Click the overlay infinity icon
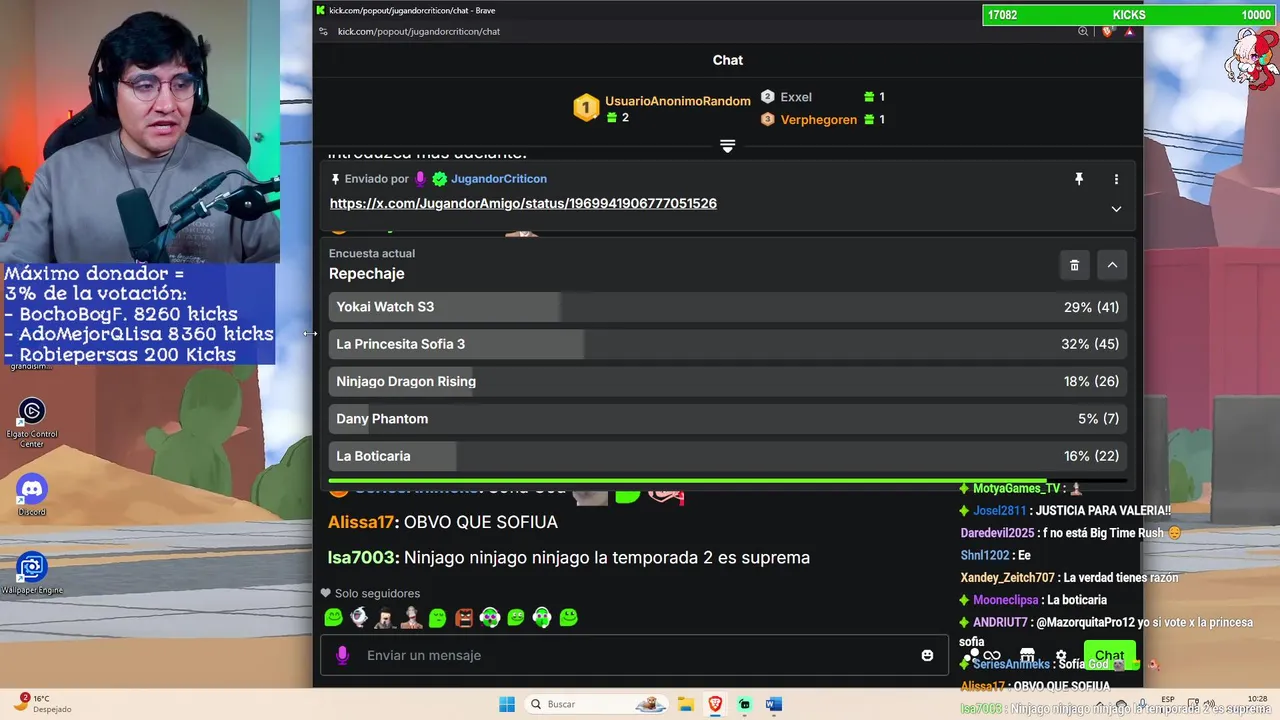Screen dimensions: 1280x720 (x=992, y=656)
